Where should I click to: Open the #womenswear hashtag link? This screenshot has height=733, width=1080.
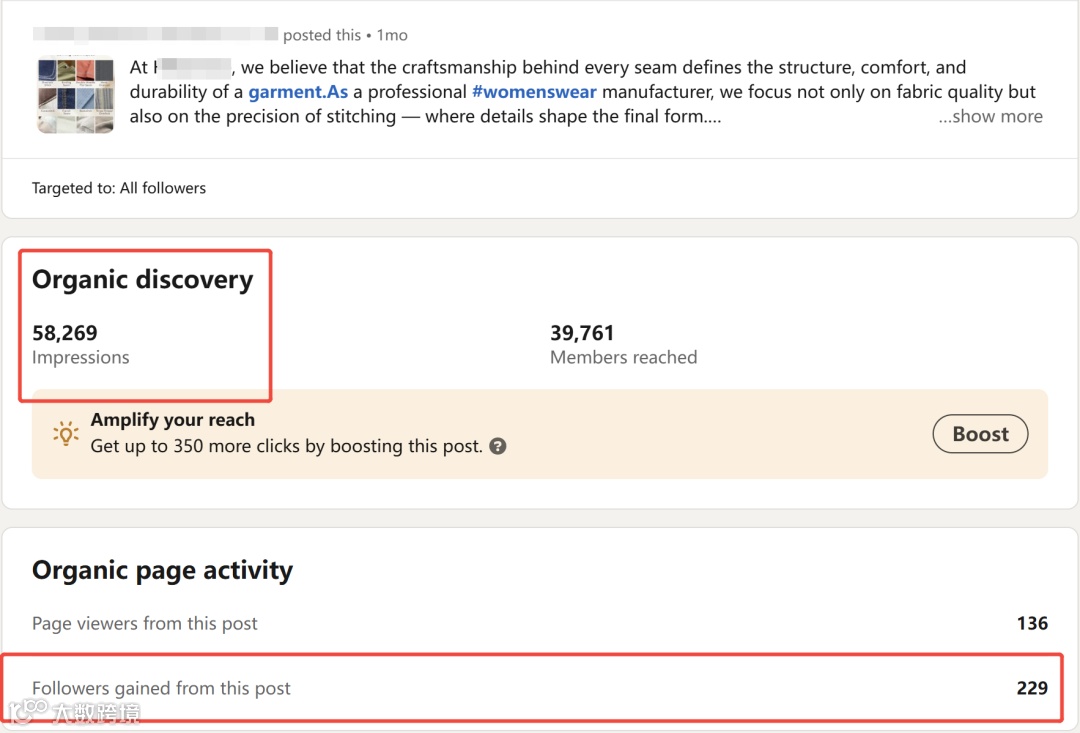[534, 92]
